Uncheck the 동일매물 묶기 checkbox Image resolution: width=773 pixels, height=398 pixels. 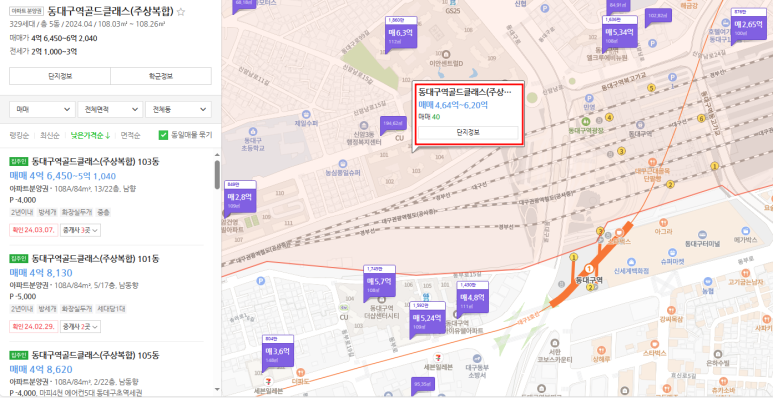point(163,135)
